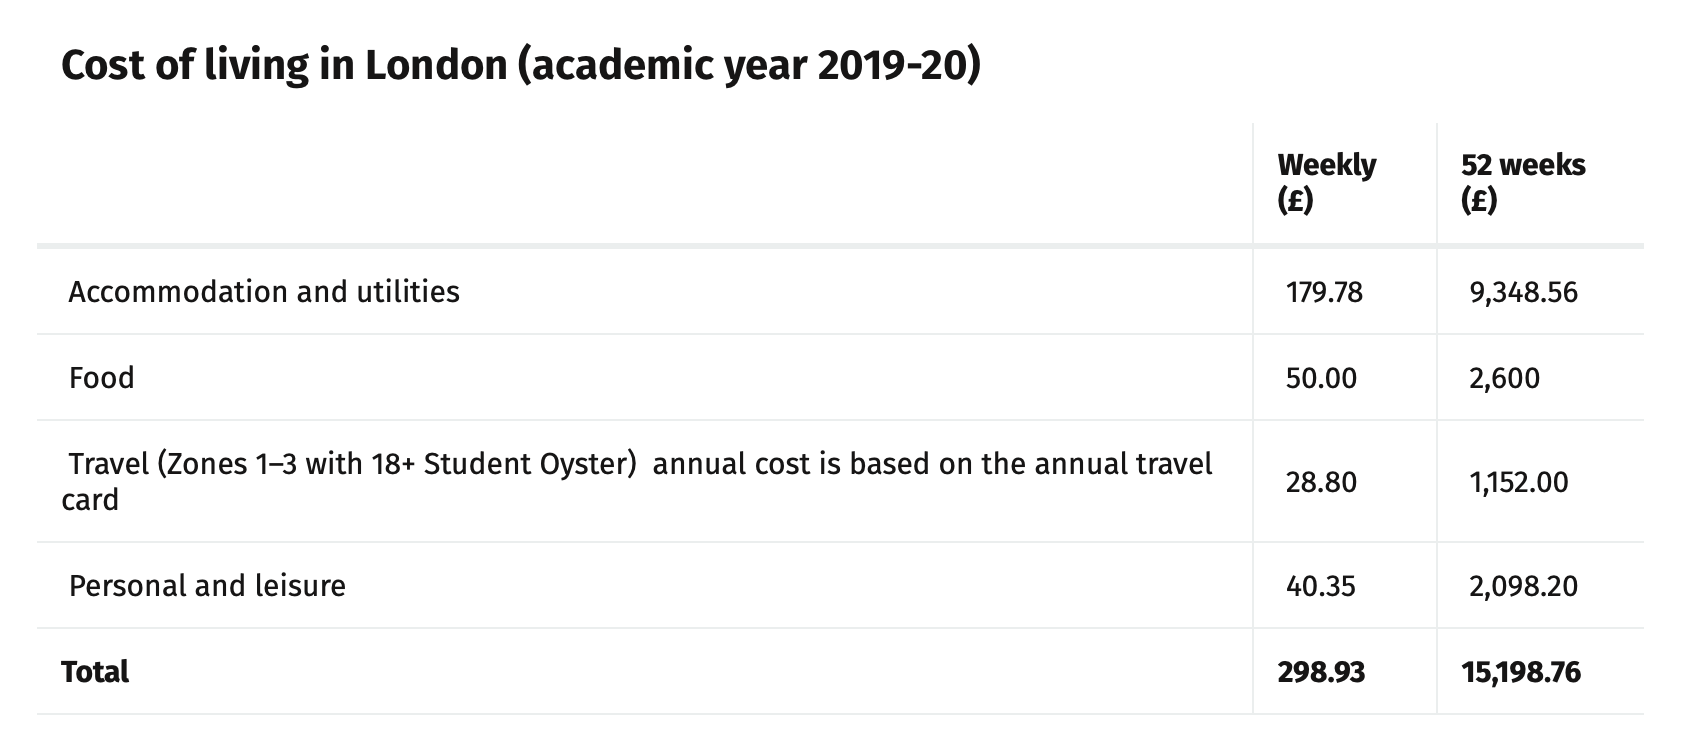Click the 2,600 annual food cost
The width and height of the screenshot is (1686, 750).
click(x=1504, y=378)
